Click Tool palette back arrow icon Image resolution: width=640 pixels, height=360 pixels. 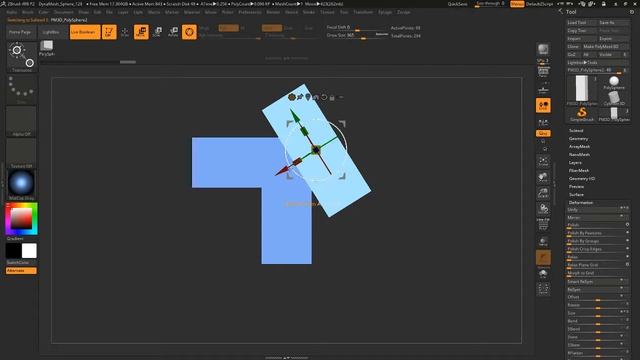(560, 11)
